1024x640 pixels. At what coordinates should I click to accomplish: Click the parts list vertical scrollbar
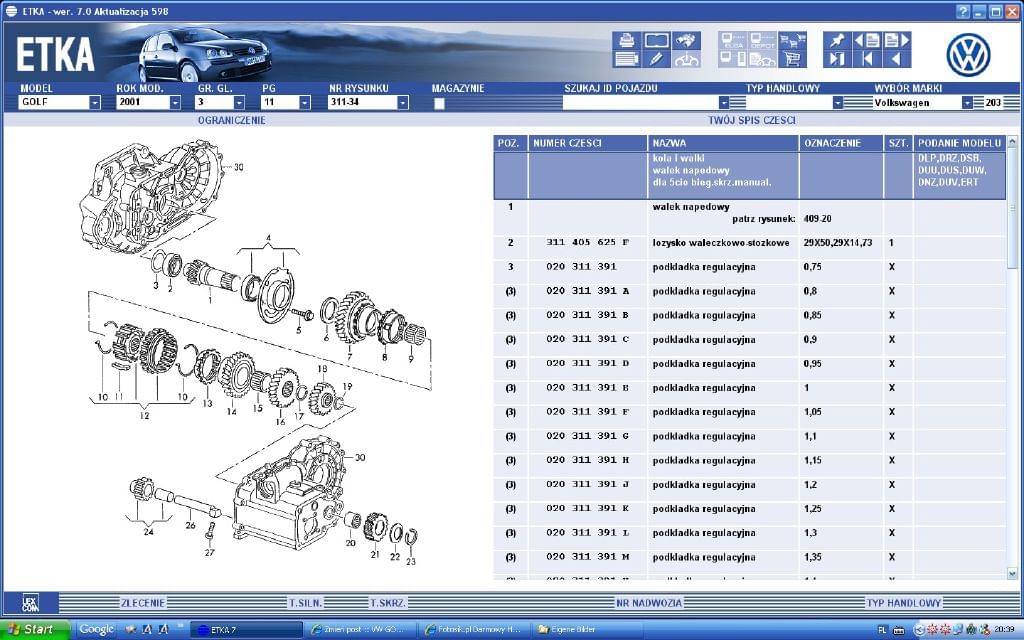(x=1012, y=358)
